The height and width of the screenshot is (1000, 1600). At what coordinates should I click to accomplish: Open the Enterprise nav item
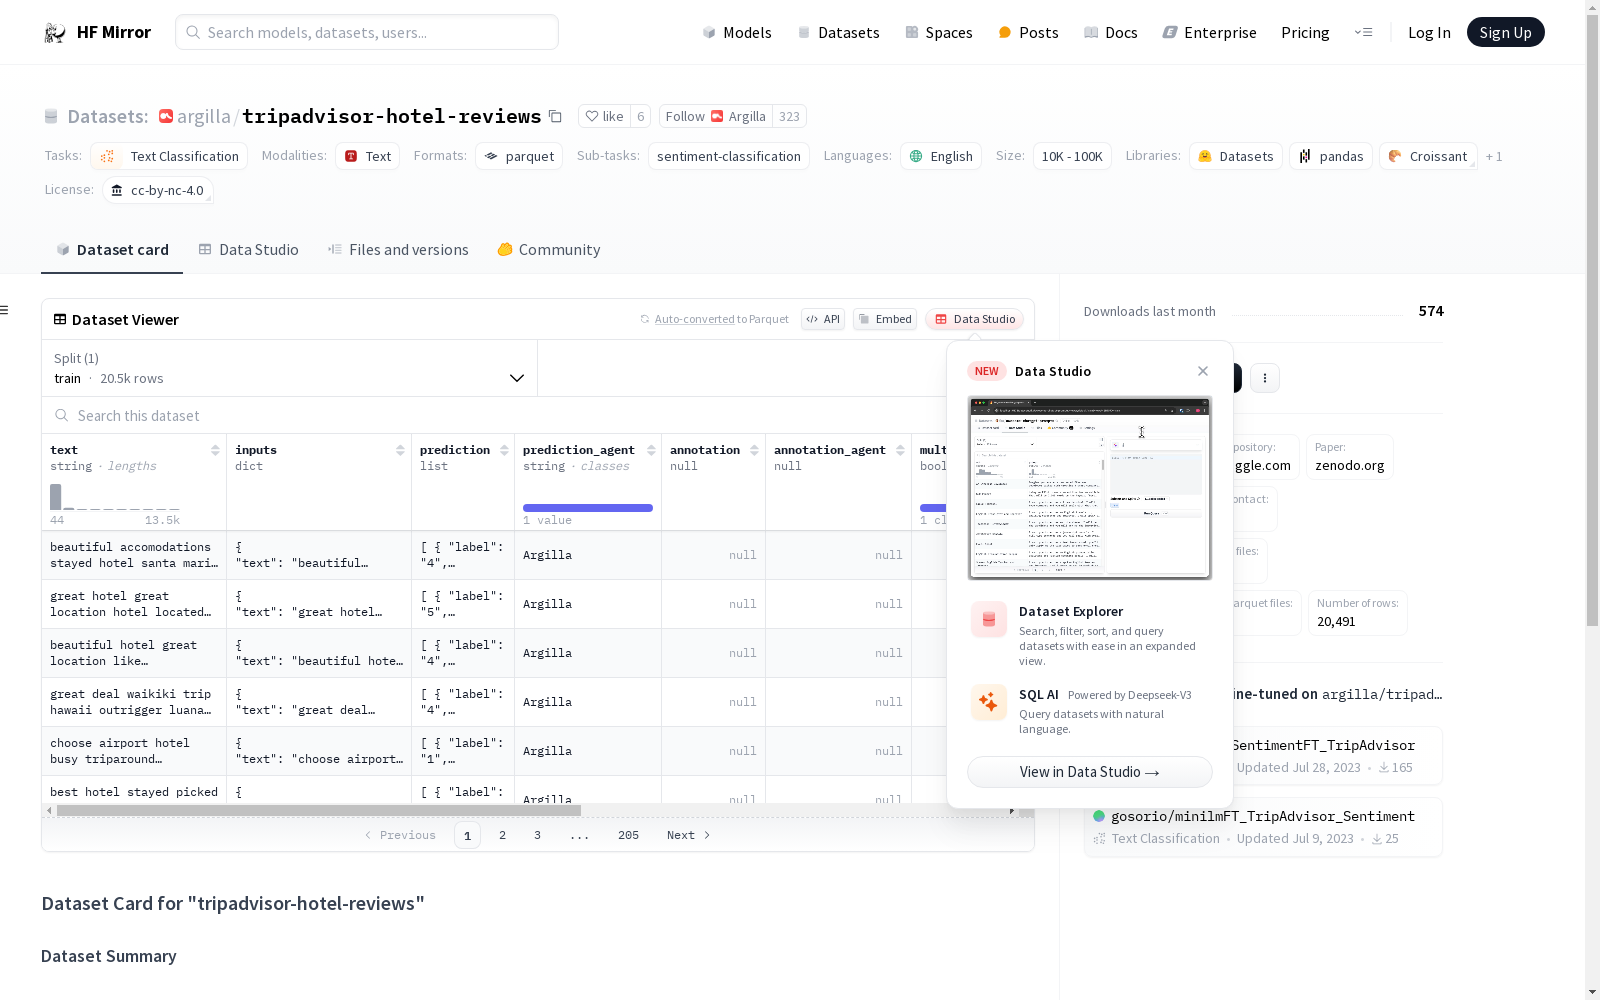1210,33
